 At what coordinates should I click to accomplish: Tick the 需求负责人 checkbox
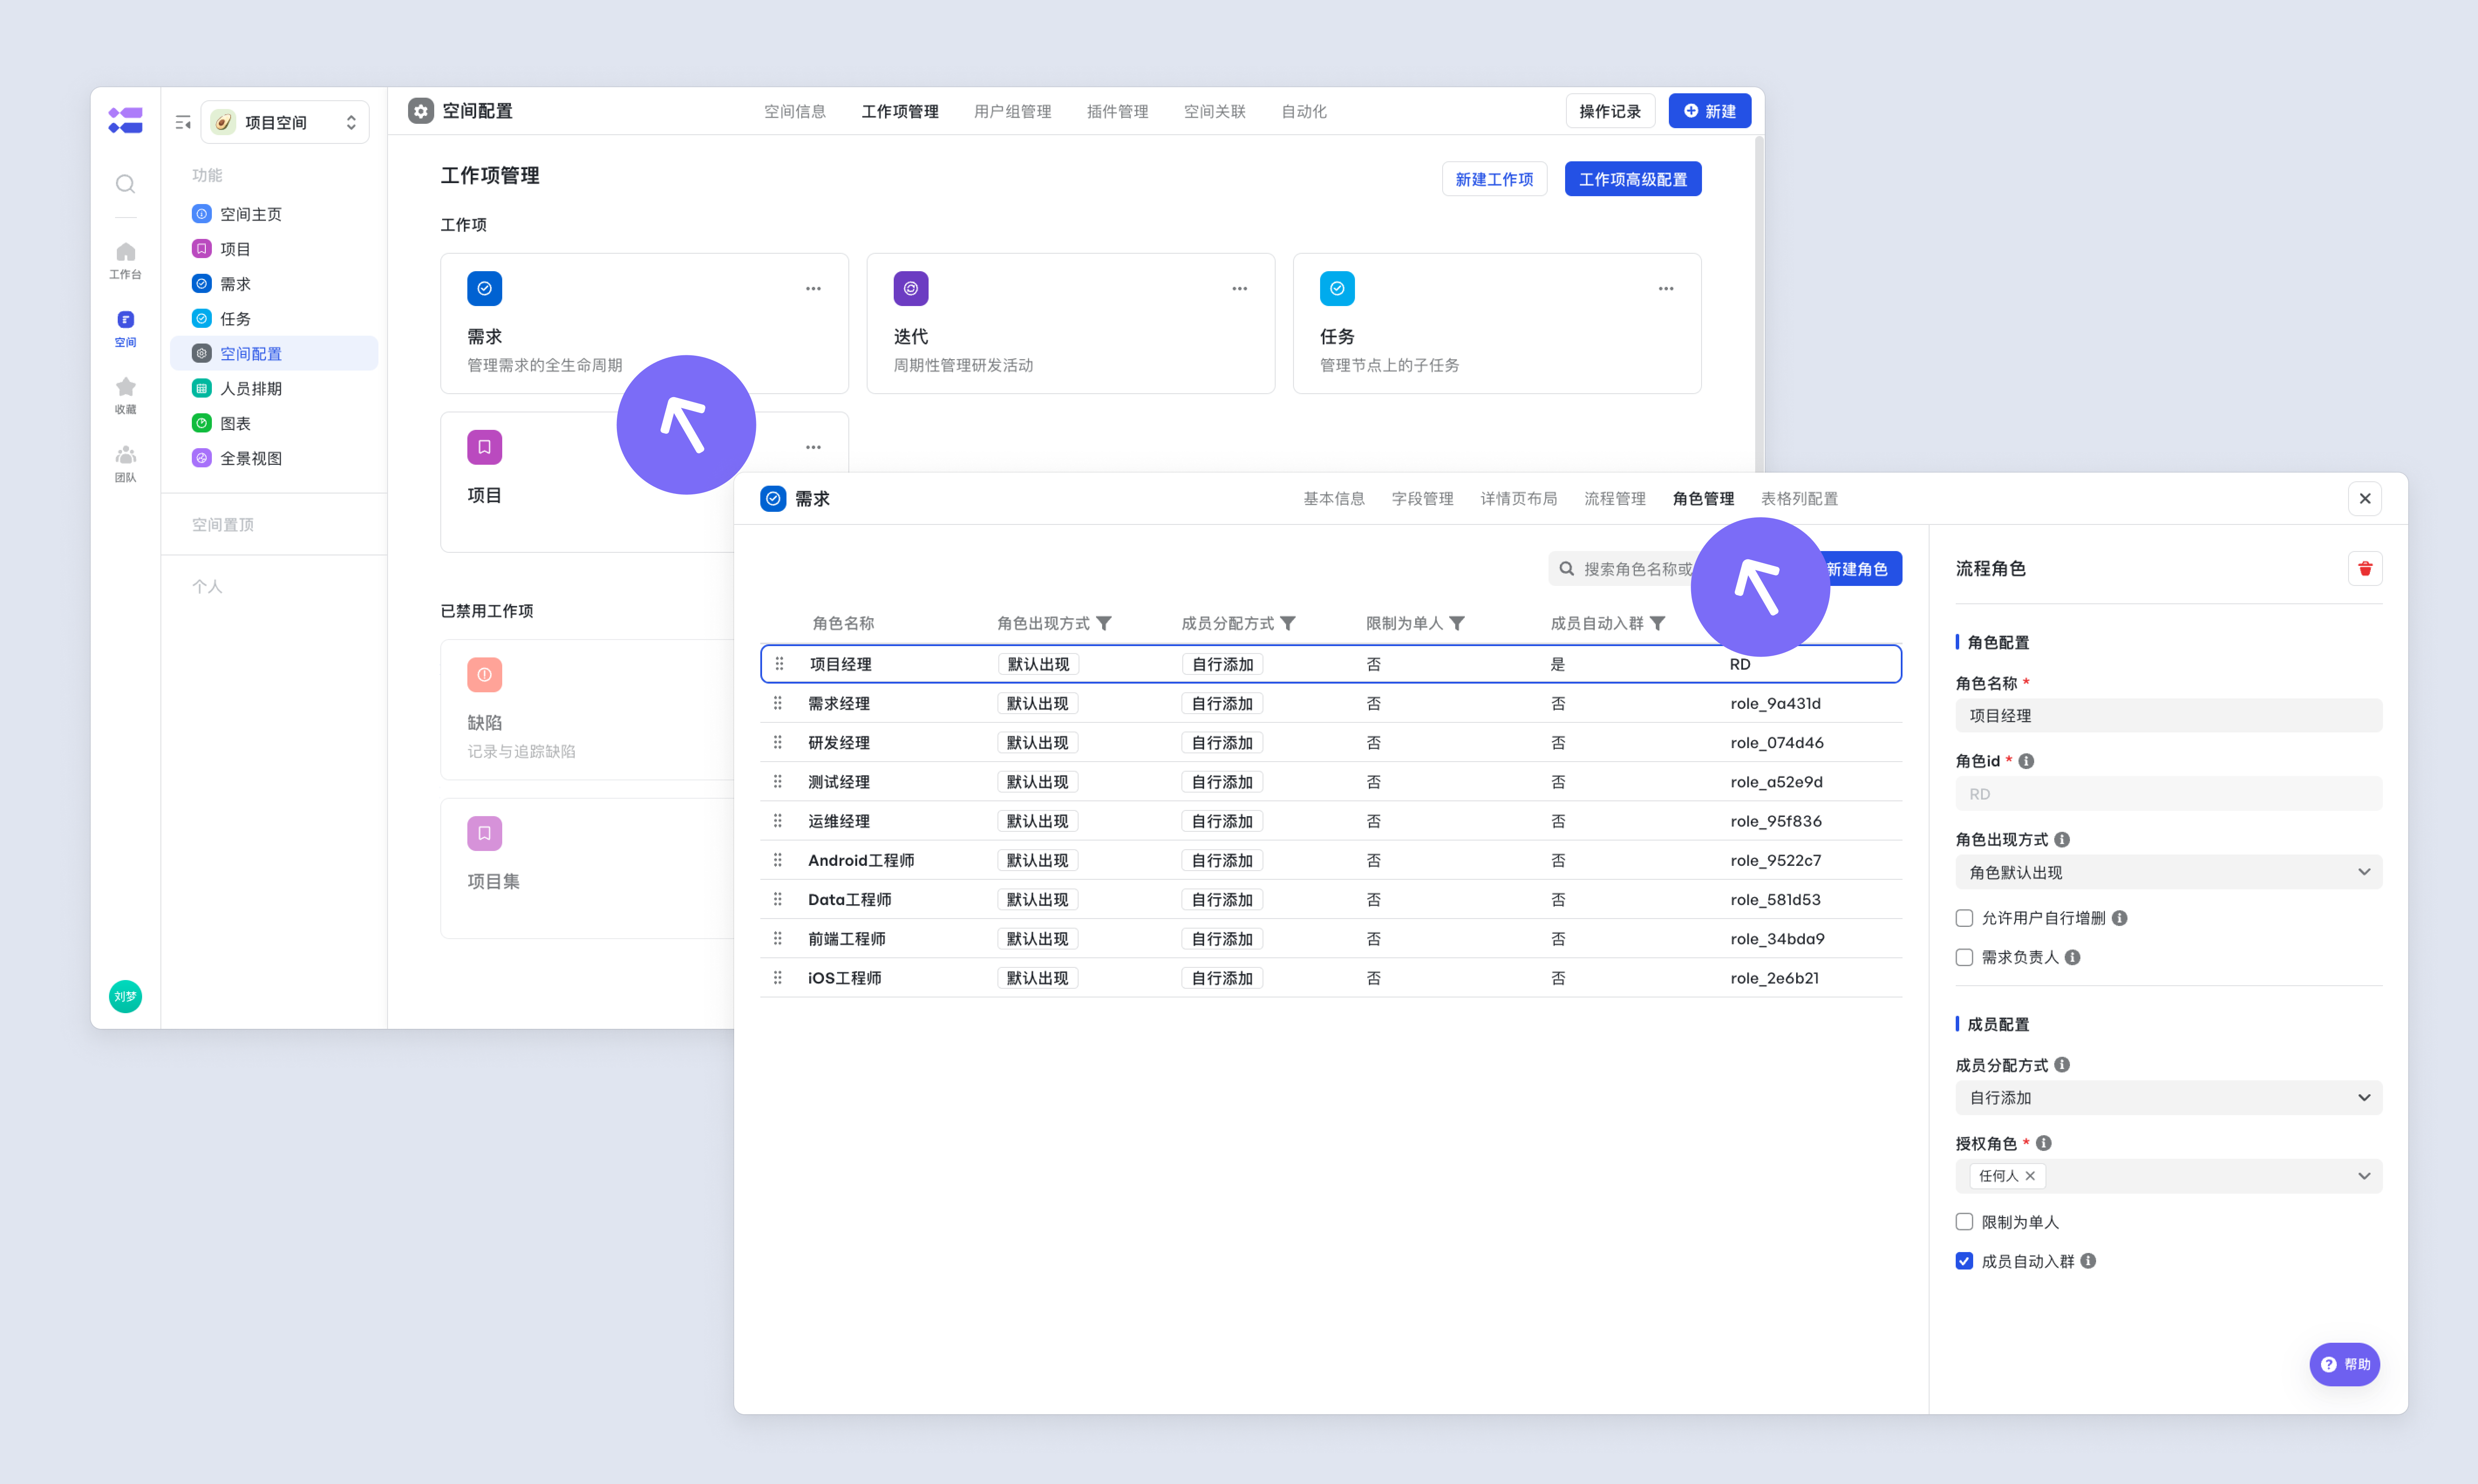pyautogui.click(x=1964, y=957)
